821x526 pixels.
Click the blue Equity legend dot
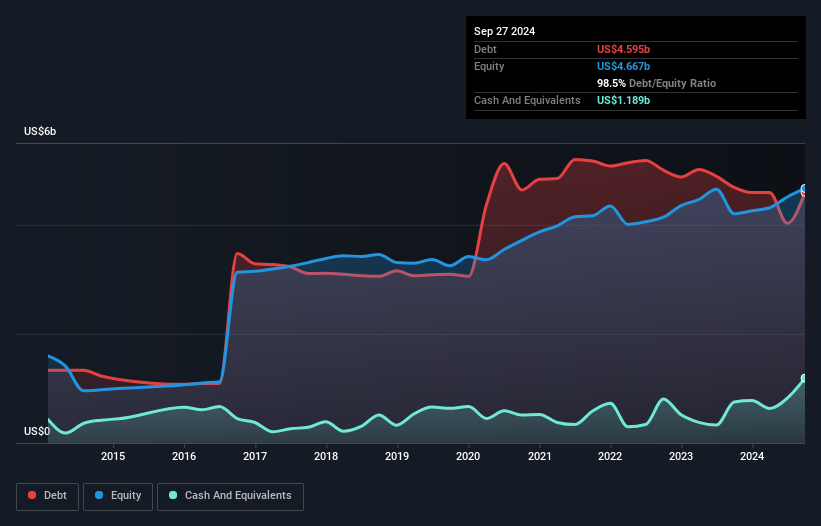click(x=99, y=495)
